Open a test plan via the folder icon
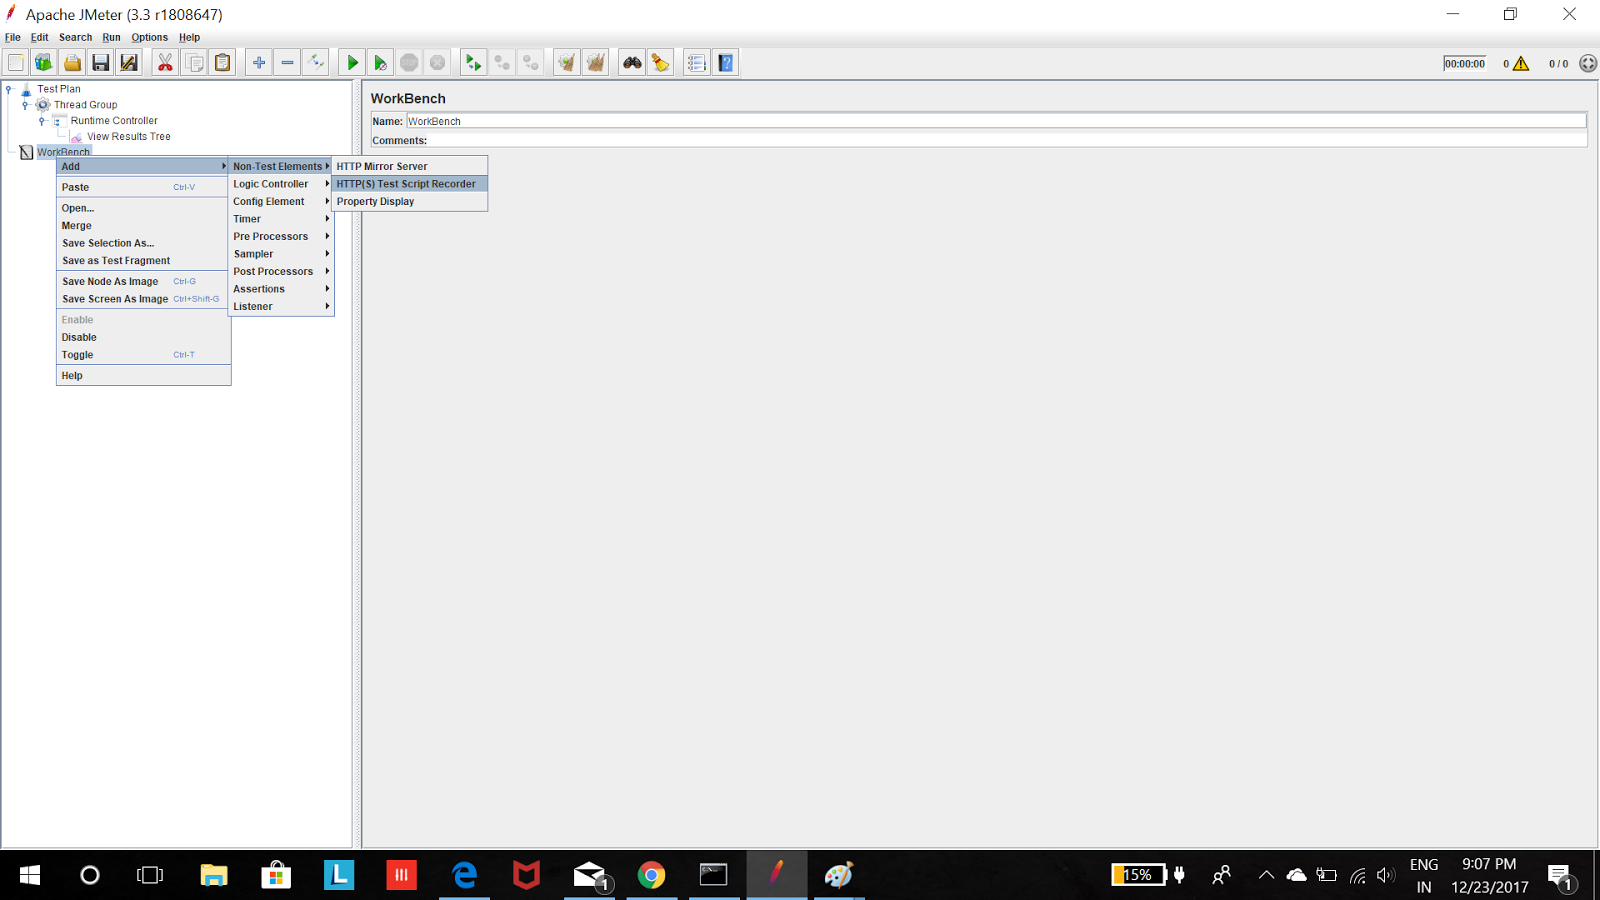1600x900 pixels. tap(72, 62)
